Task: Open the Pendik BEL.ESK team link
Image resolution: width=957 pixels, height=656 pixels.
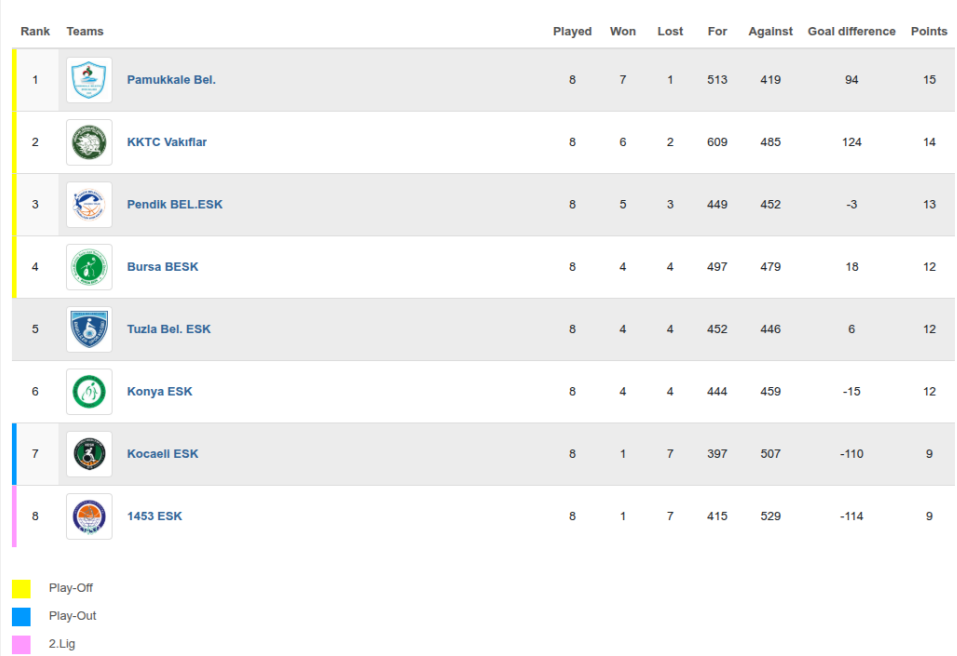Action: pos(175,205)
